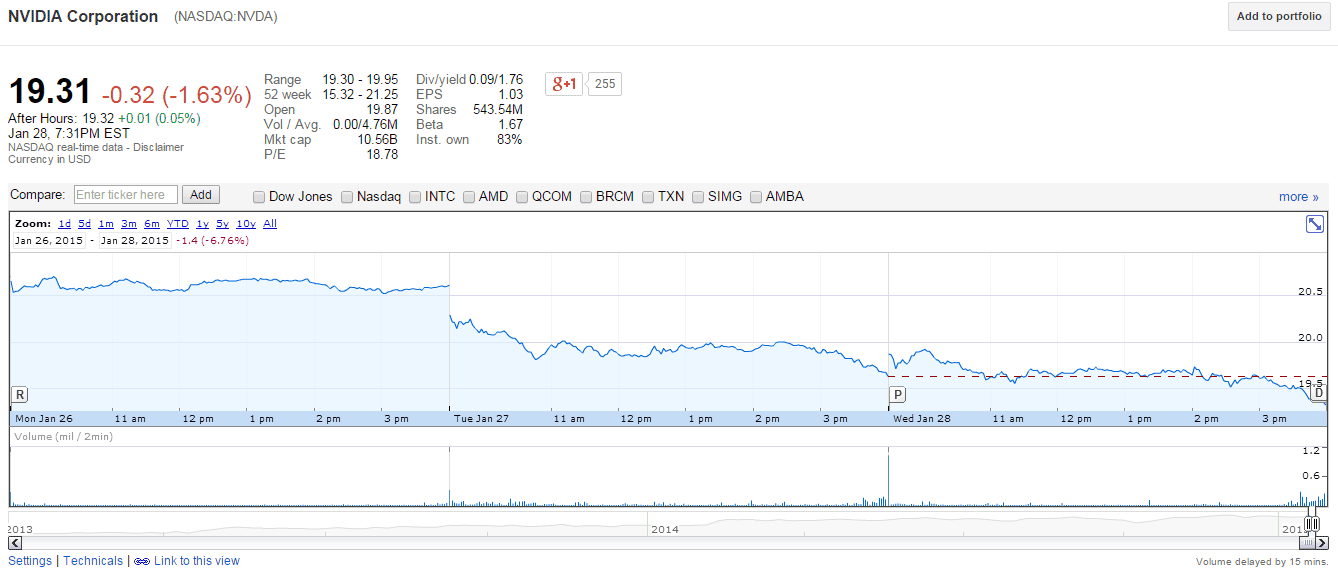Click the 19.31 price value
Image resolution: width=1338 pixels, height=574 pixels.
point(50,93)
